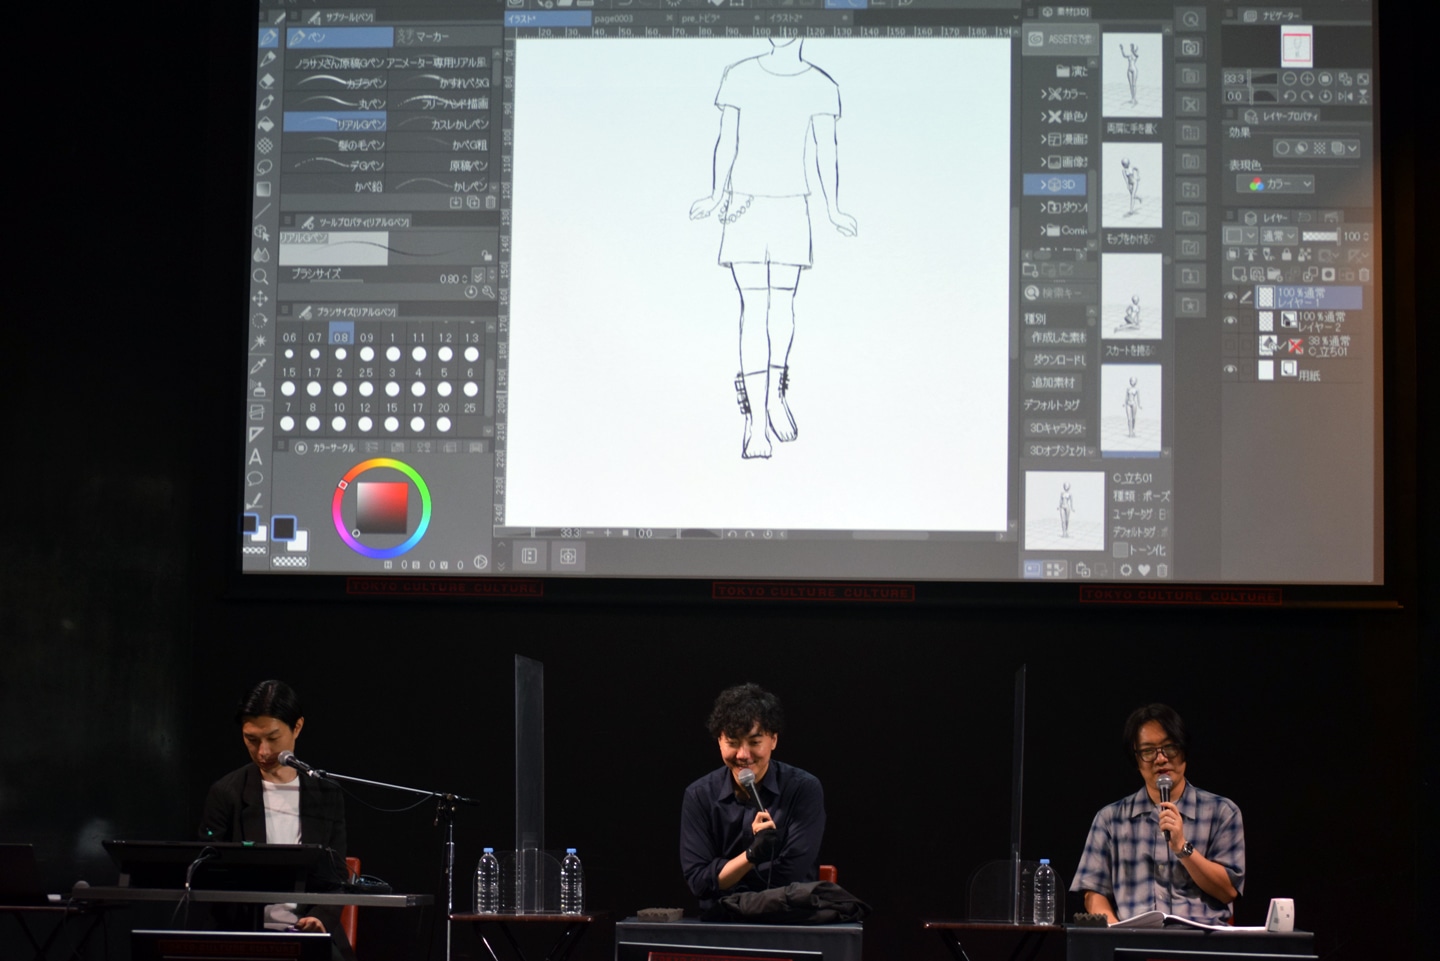Open the layer blend mode 通常 dropdown
Image resolution: width=1440 pixels, height=961 pixels.
pos(1277,236)
